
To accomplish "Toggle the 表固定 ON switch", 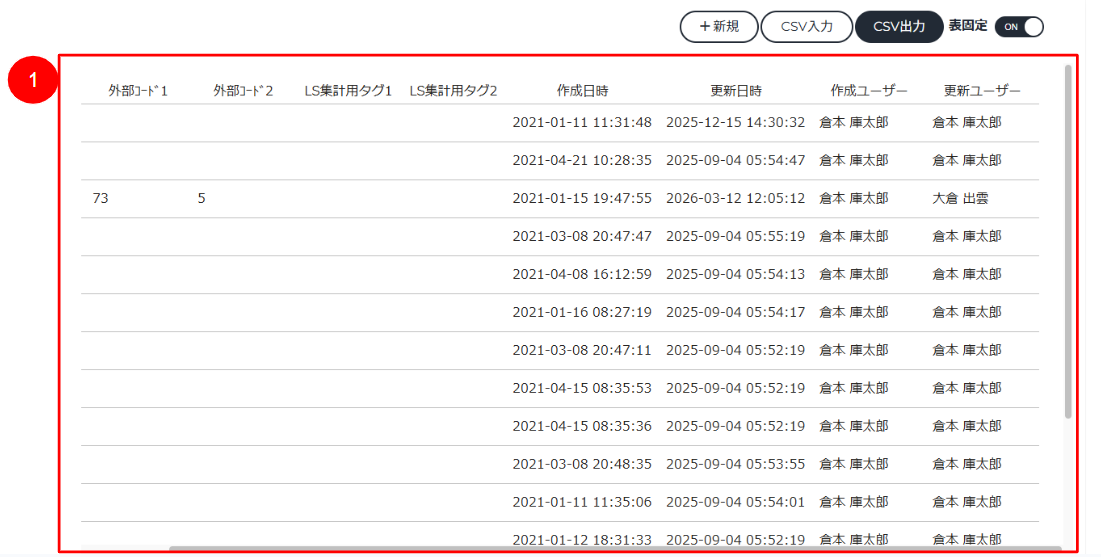I will 1019,27.
